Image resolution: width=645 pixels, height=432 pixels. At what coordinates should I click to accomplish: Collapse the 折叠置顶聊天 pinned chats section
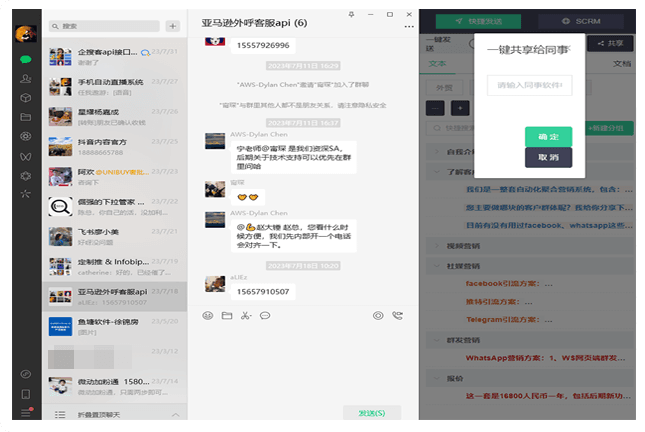(115, 414)
